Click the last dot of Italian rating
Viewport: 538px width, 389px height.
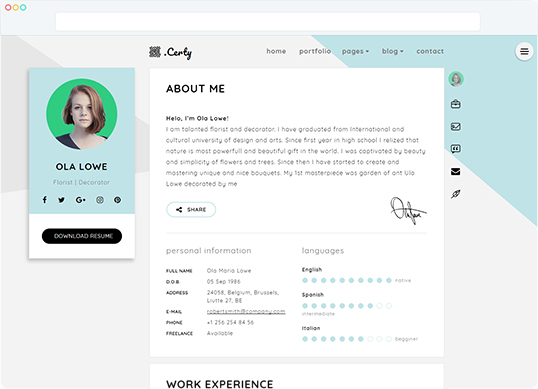(x=388, y=339)
